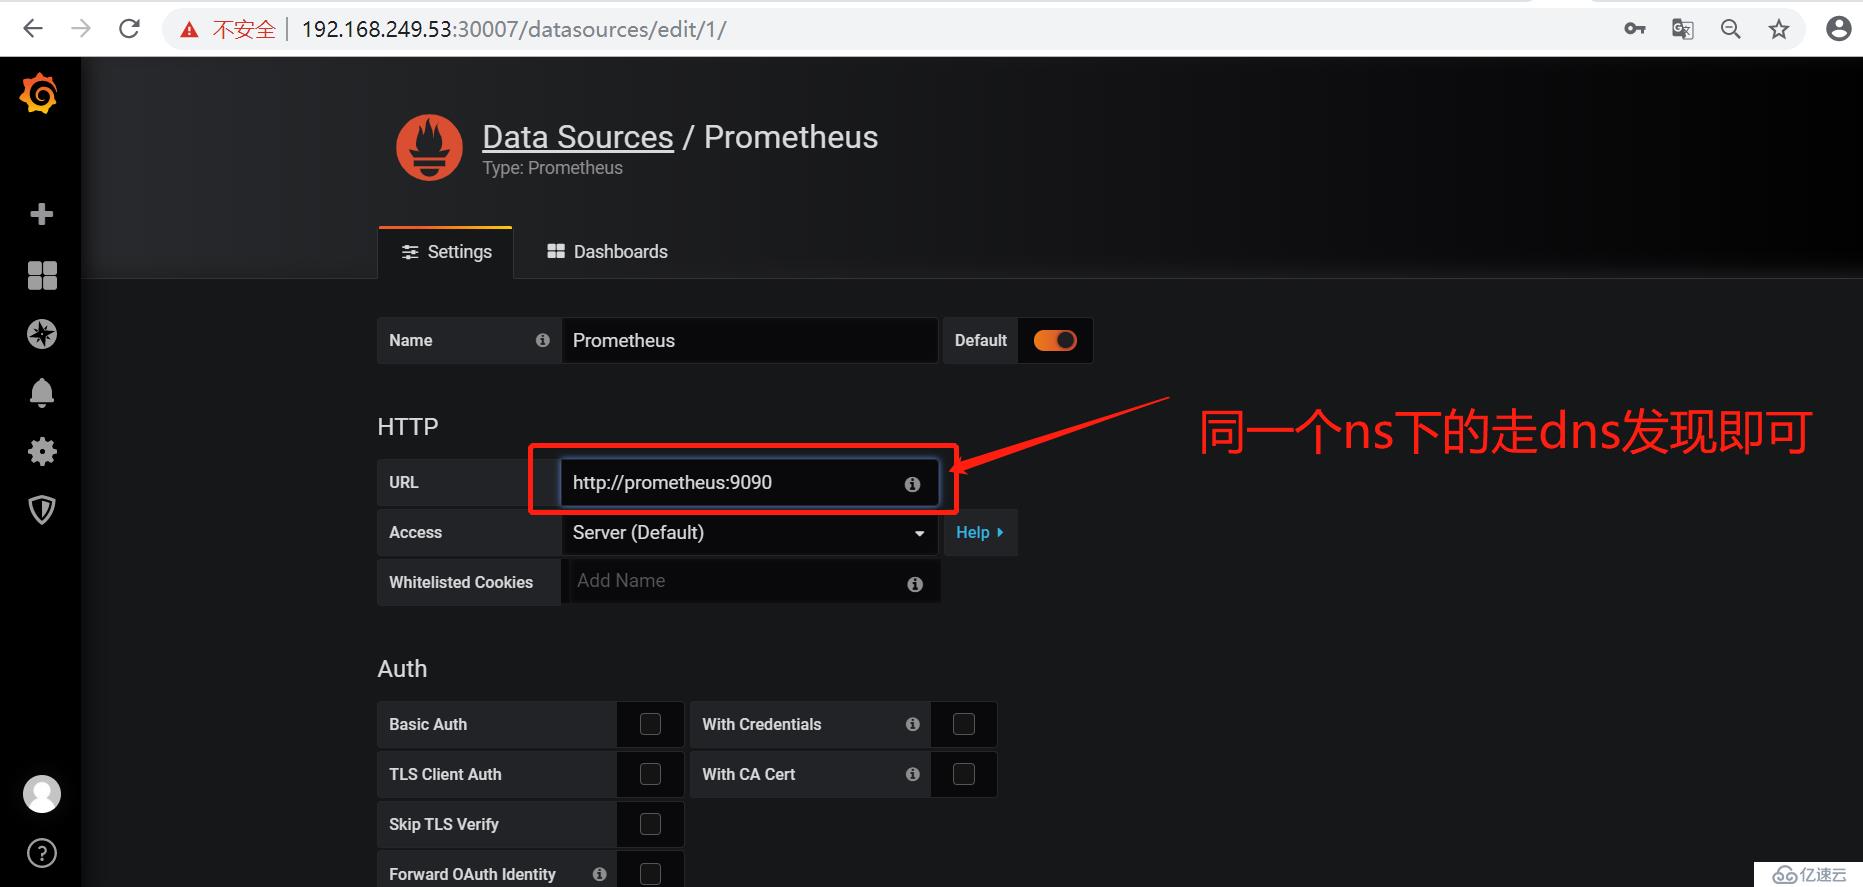Screen dimensions: 1863x887
Task: Click the Add Name whitelisted cookies field
Action: (750, 581)
